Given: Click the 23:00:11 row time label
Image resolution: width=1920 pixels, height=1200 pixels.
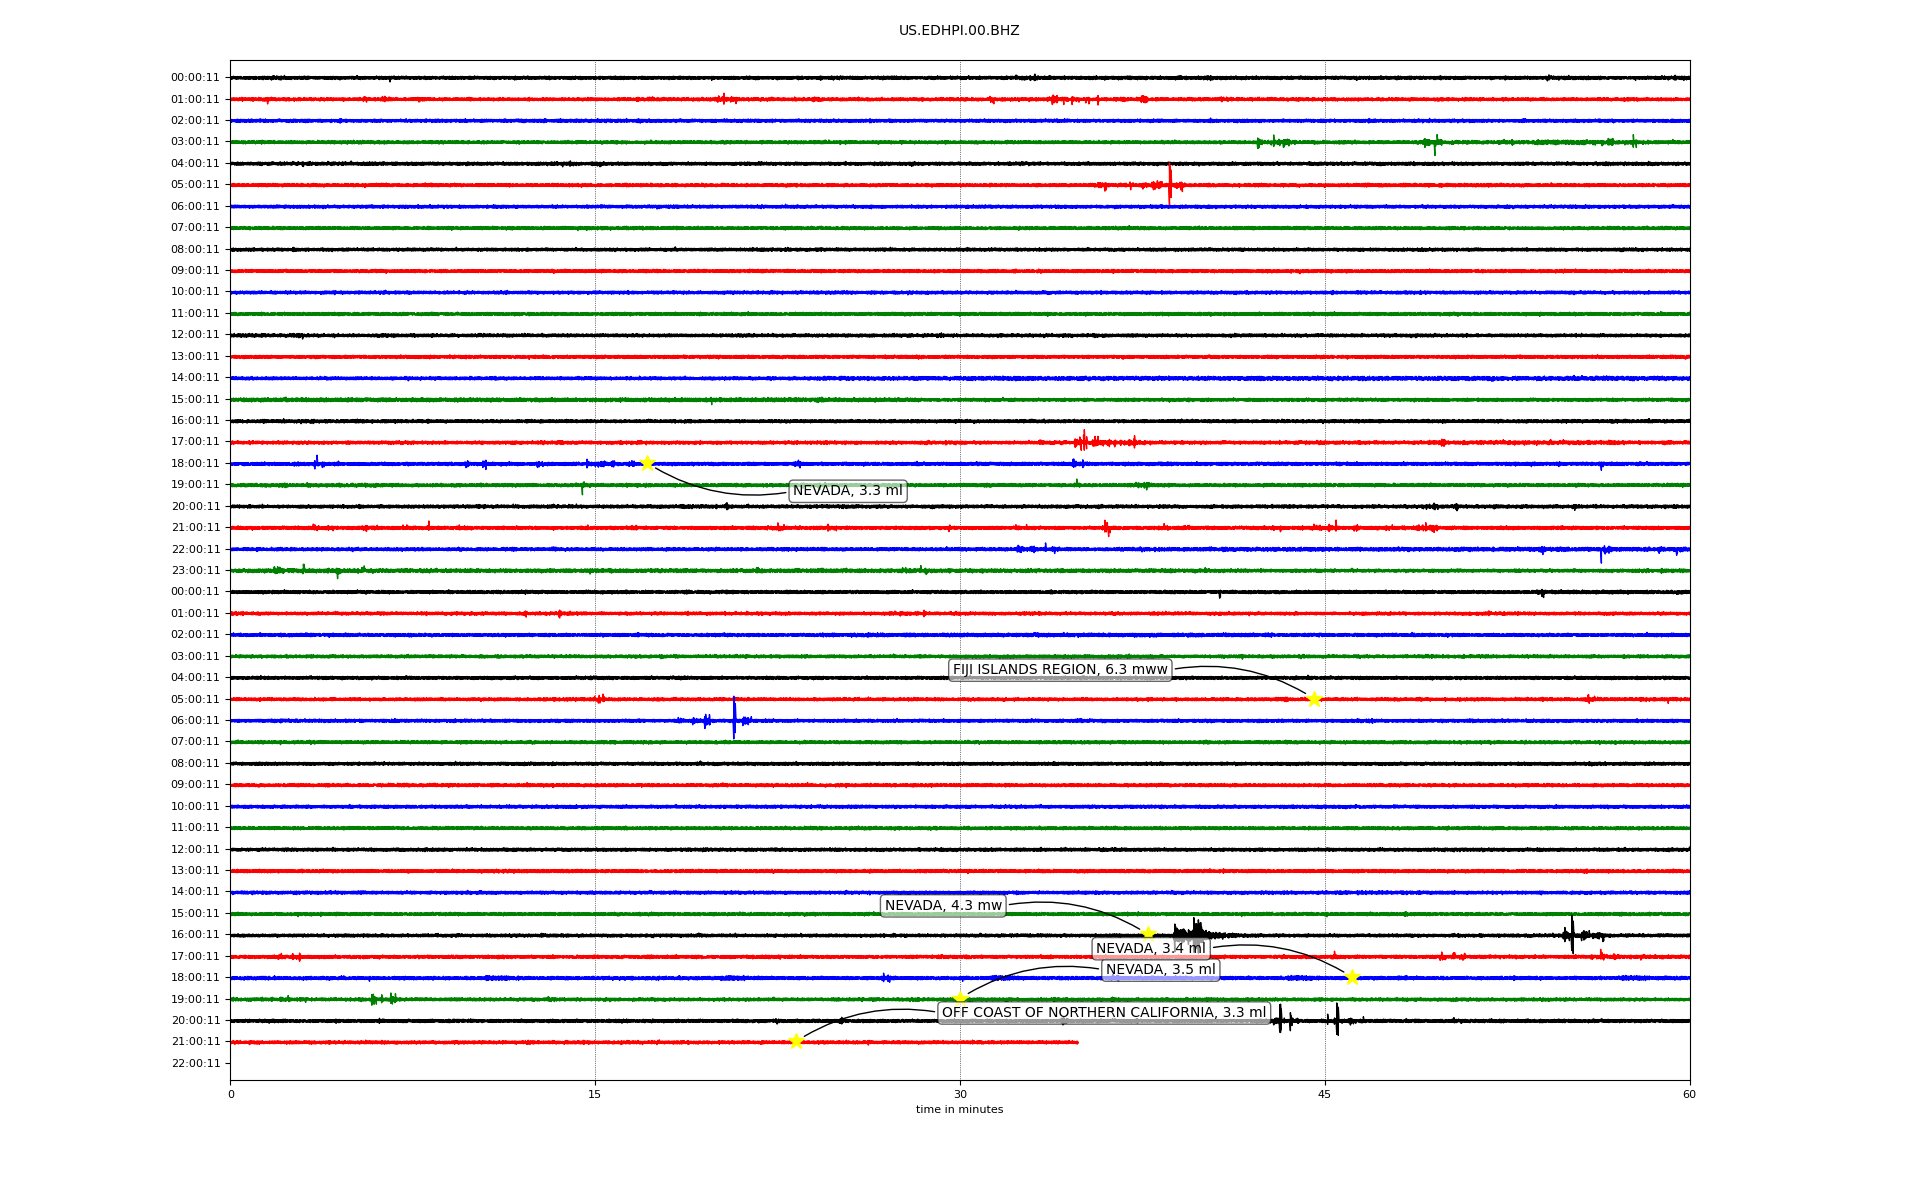Looking at the screenshot, I should coord(195,570).
